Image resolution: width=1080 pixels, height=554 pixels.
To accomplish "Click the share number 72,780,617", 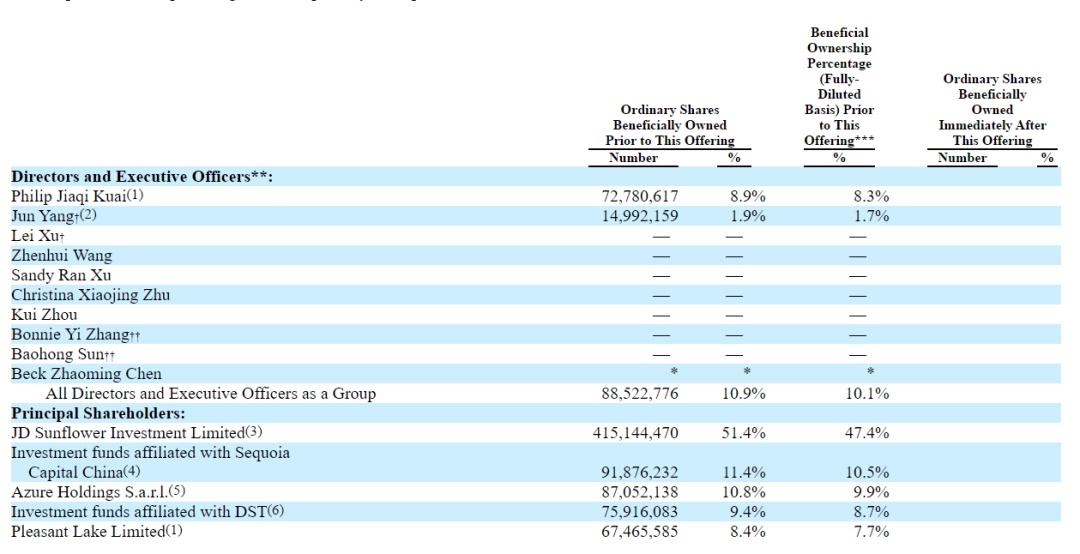I will (640, 196).
